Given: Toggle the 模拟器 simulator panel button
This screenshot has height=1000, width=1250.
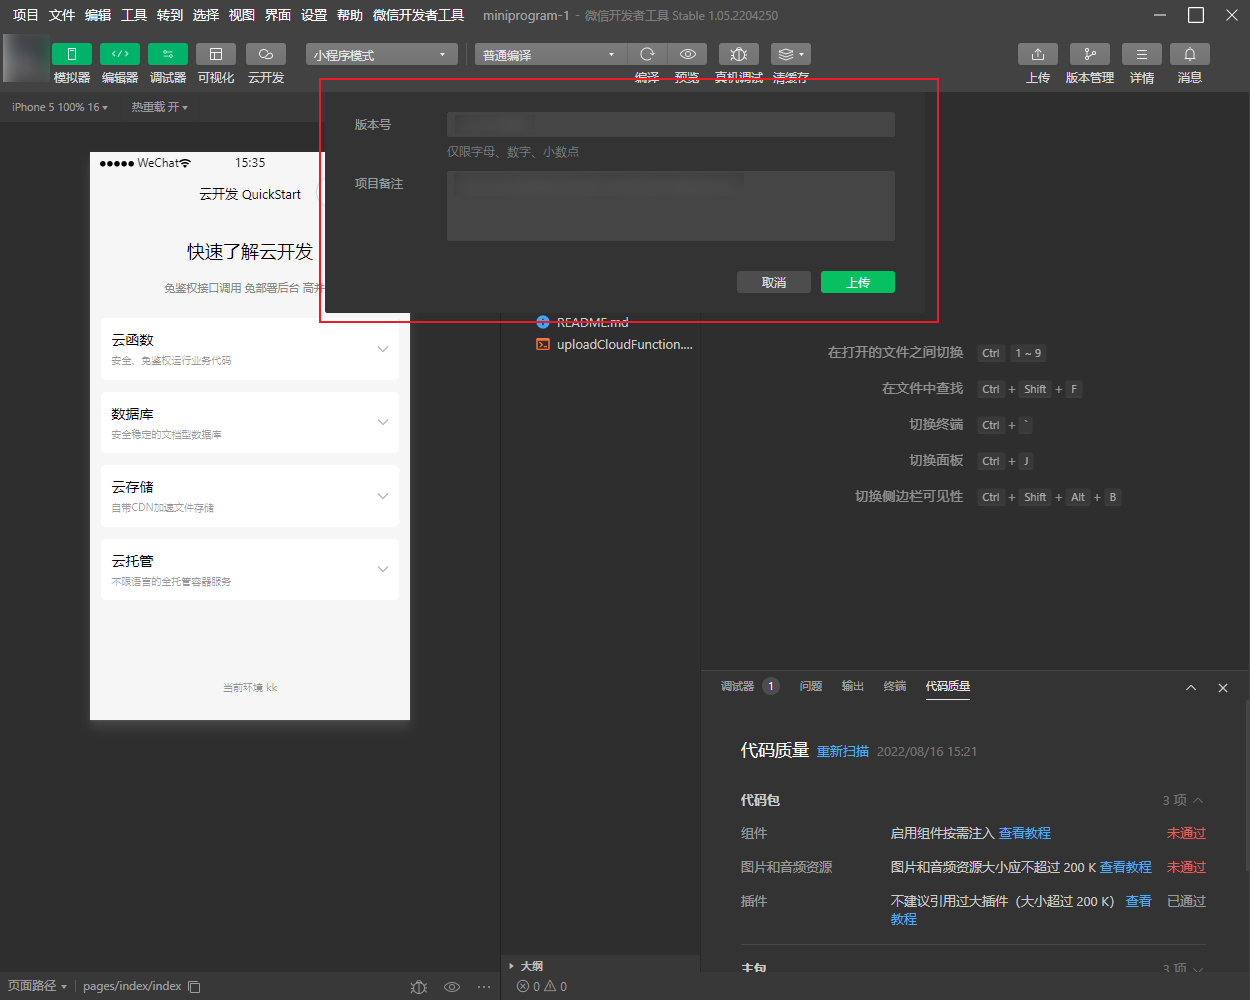Looking at the screenshot, I should pyautogui.click(x=72, y=54).
